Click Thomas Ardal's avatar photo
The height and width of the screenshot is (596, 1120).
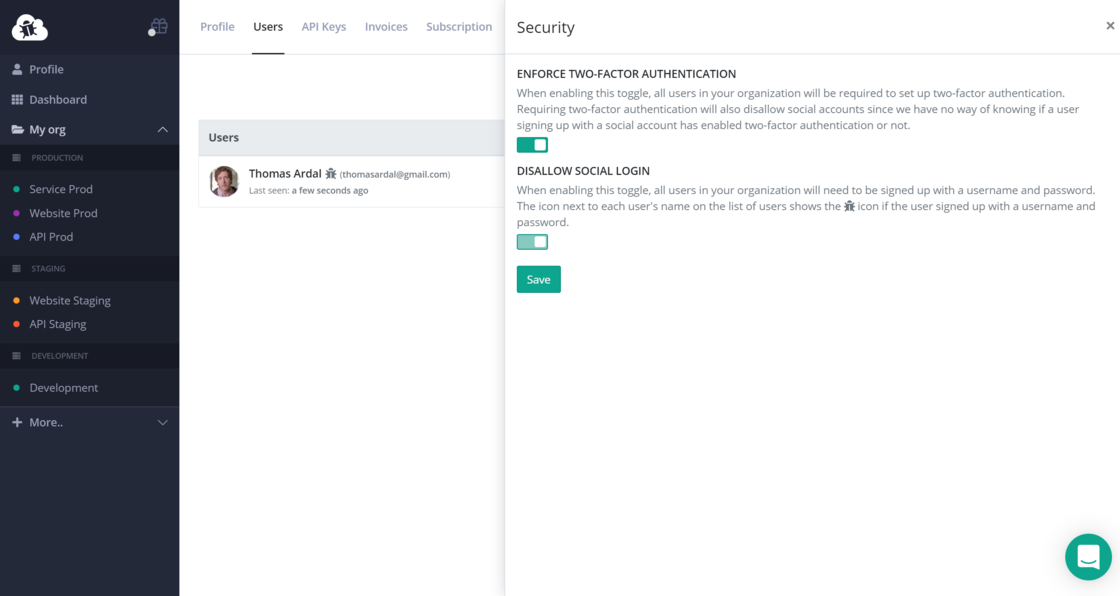224,182
